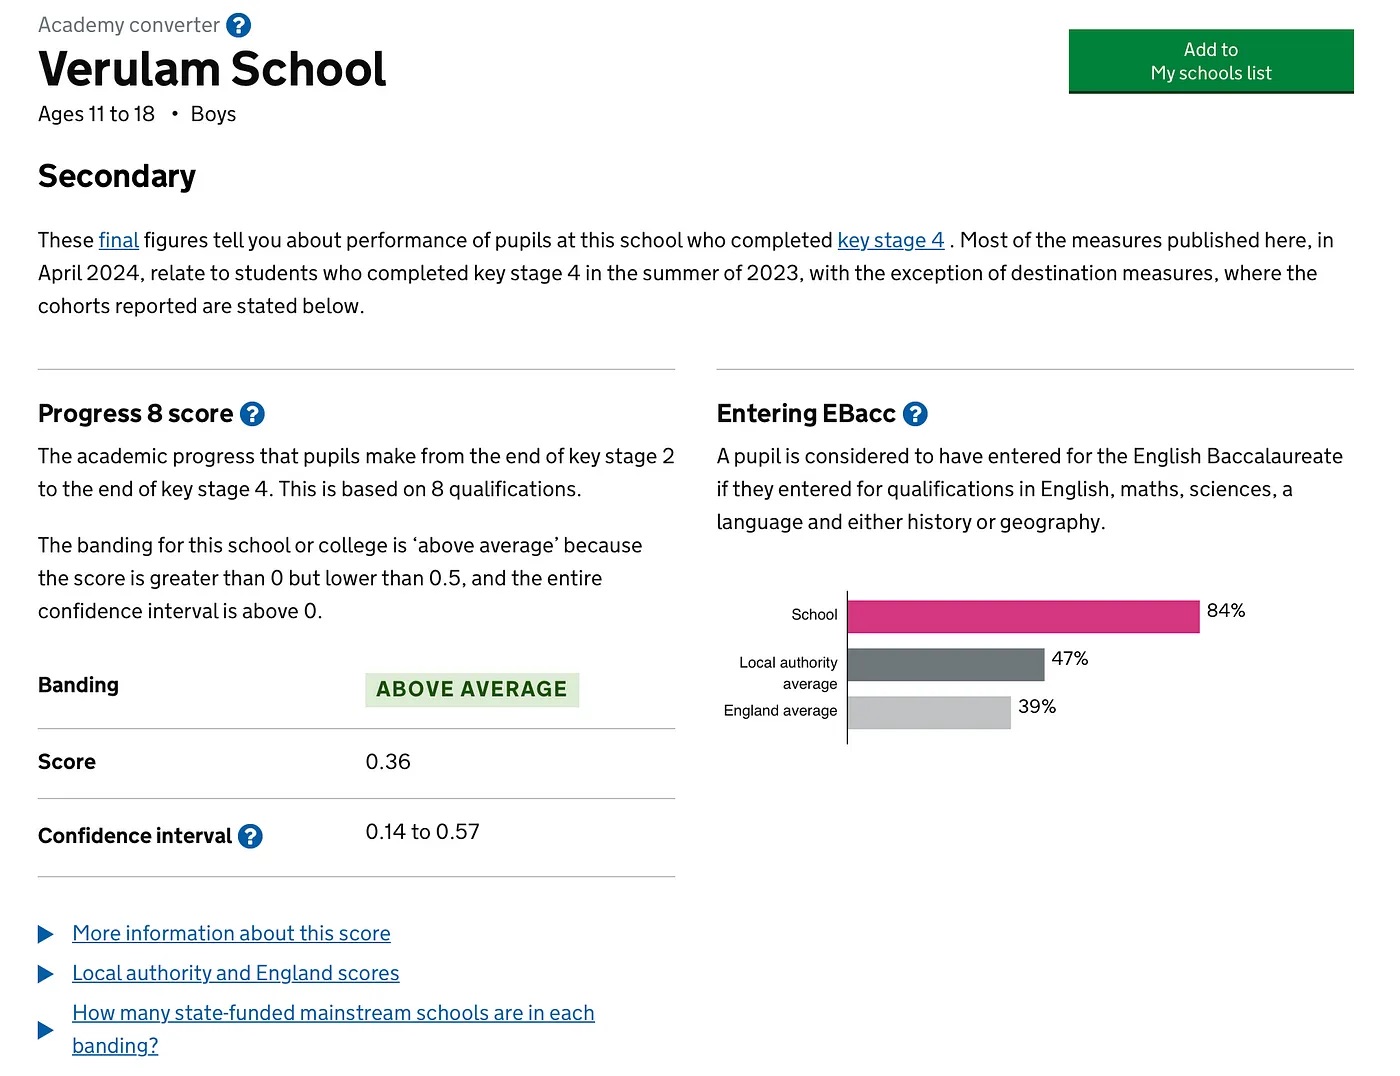Image resolution: width=1400 pixels, height=1076 pixels.
Task: Expand Local authority and England scores triangle
Action: [x=46, y=974]
